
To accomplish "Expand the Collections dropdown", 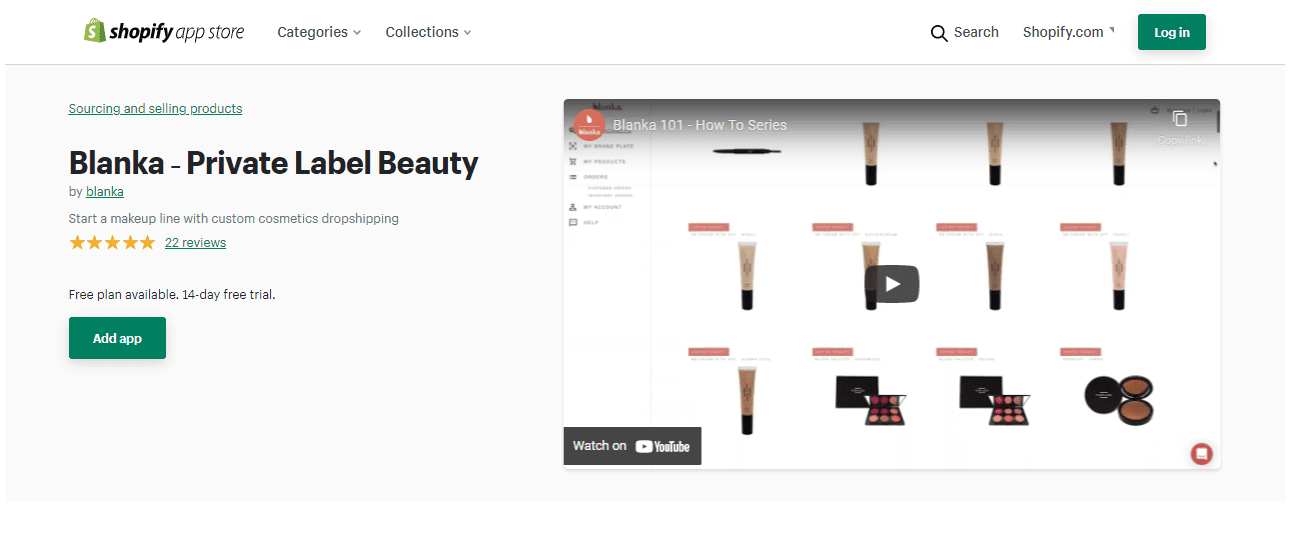I will (428, 32).
